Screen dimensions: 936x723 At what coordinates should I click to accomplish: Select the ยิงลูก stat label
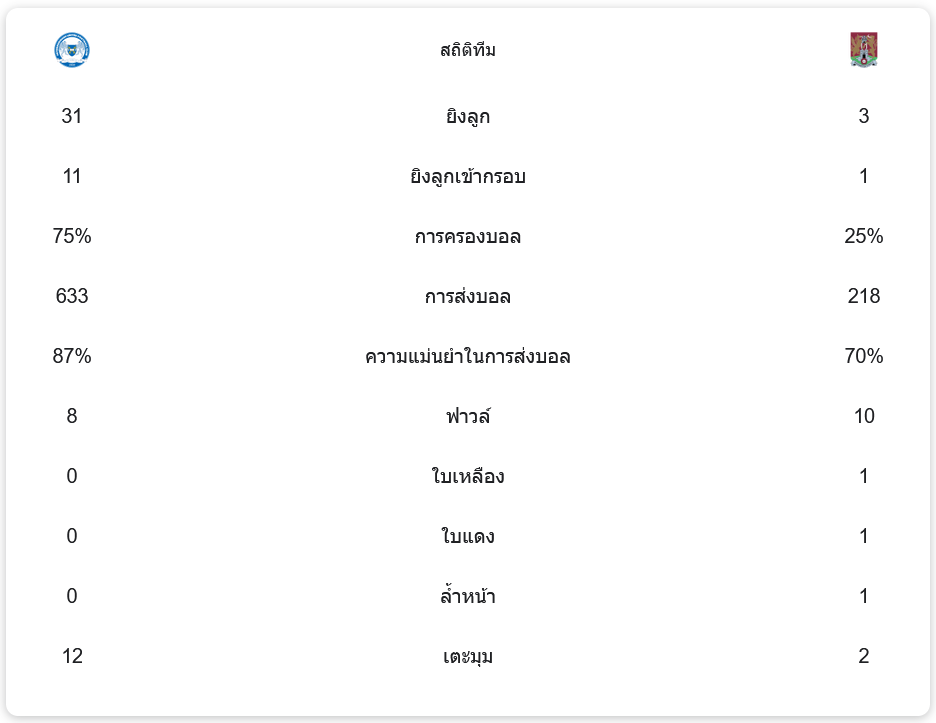468,117
